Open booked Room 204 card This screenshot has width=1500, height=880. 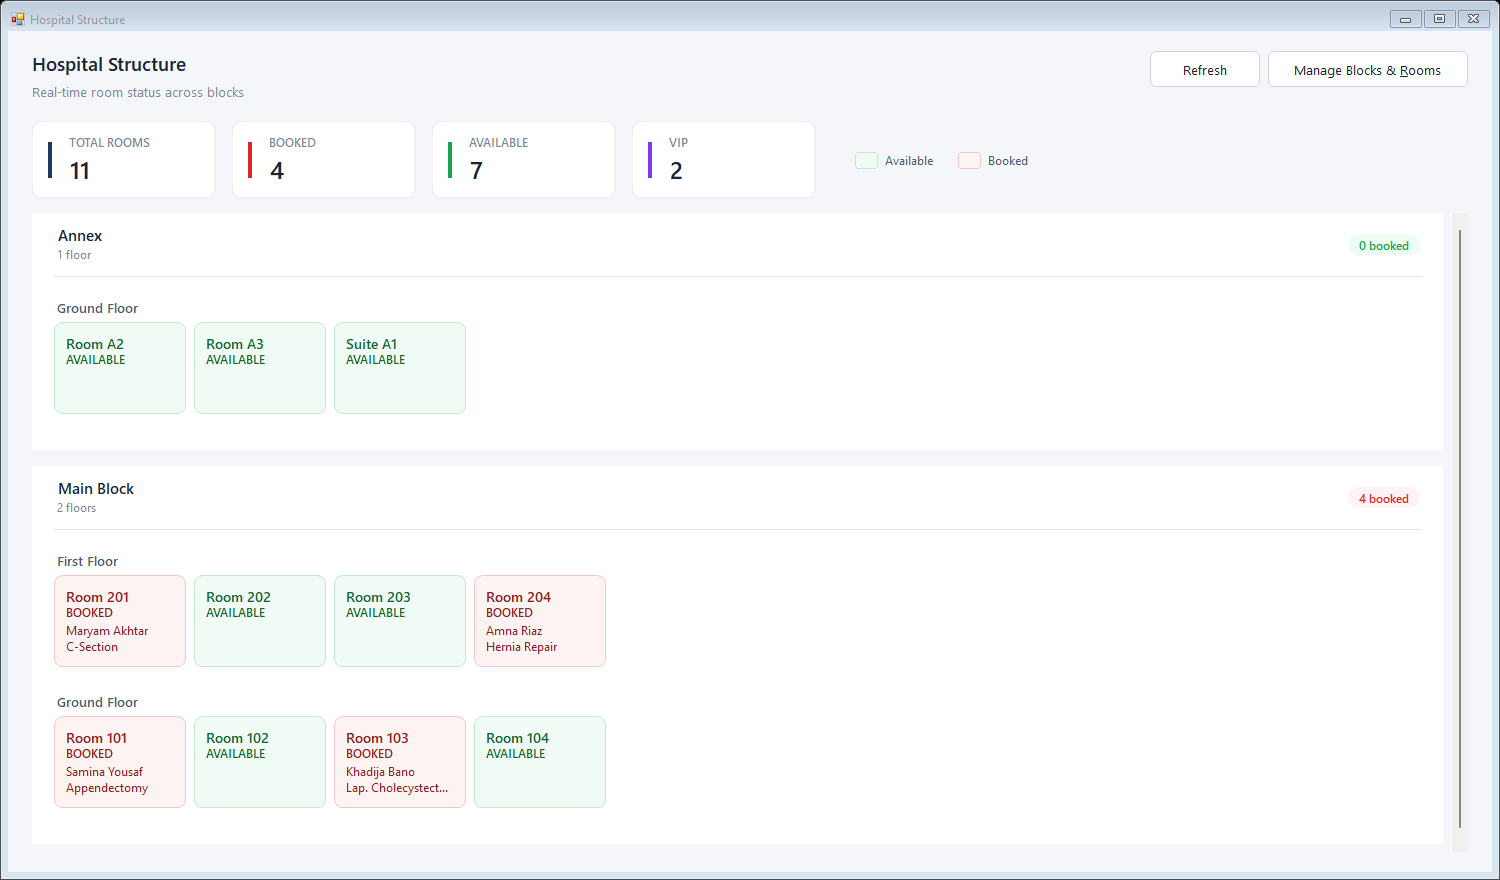pos(540,621)
